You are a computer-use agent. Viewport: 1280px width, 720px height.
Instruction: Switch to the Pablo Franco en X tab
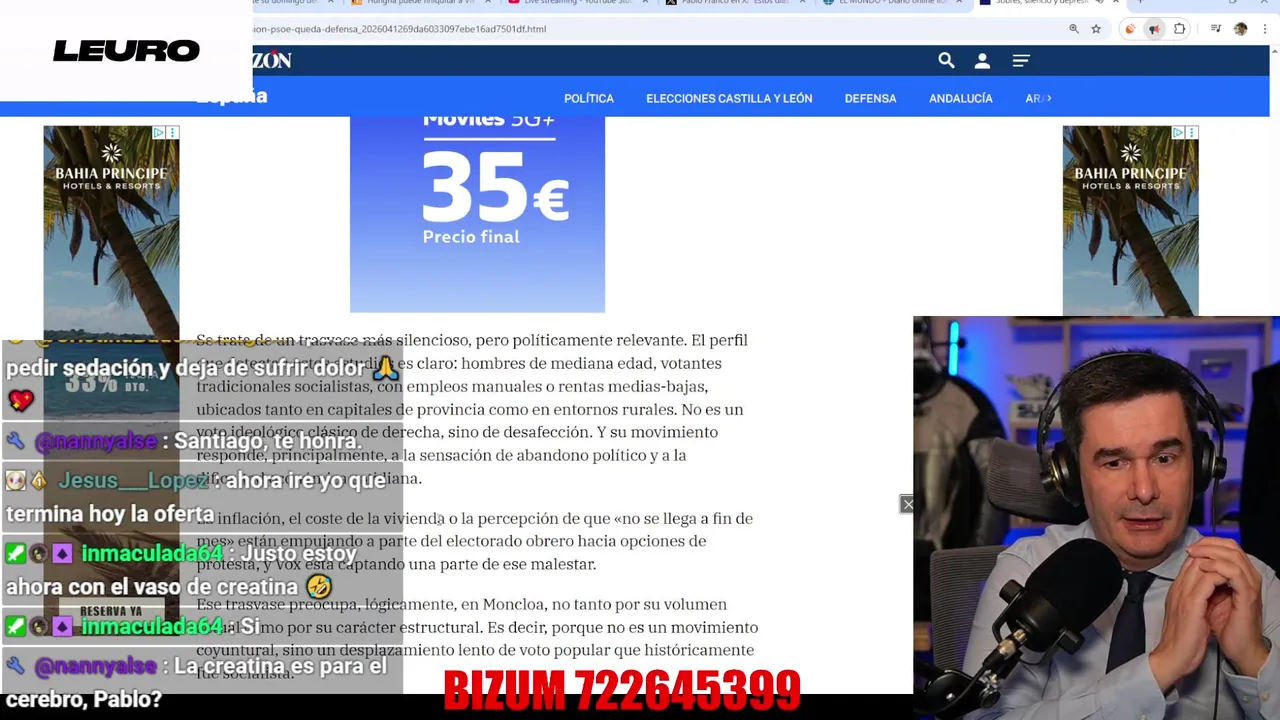(735, 3)
